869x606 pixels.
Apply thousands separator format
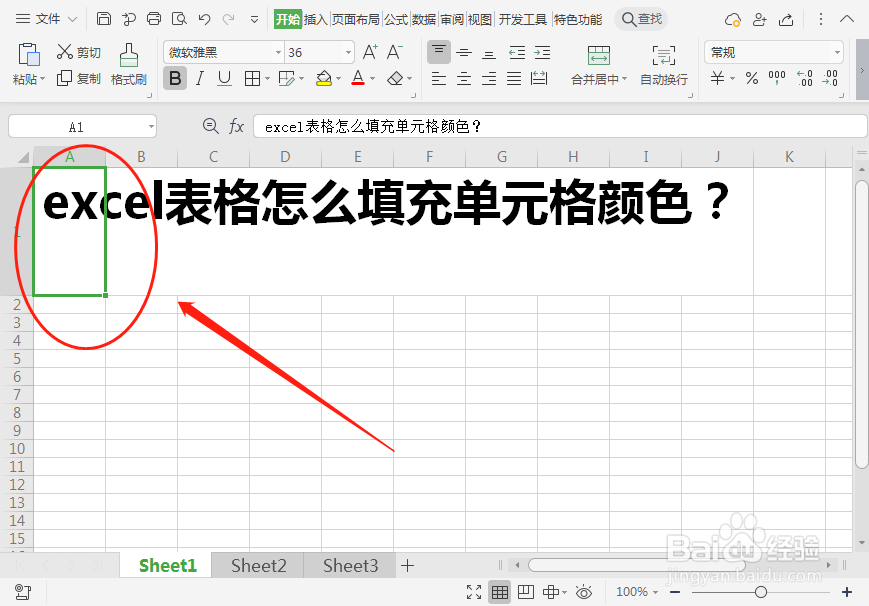(x=776, y=78)
